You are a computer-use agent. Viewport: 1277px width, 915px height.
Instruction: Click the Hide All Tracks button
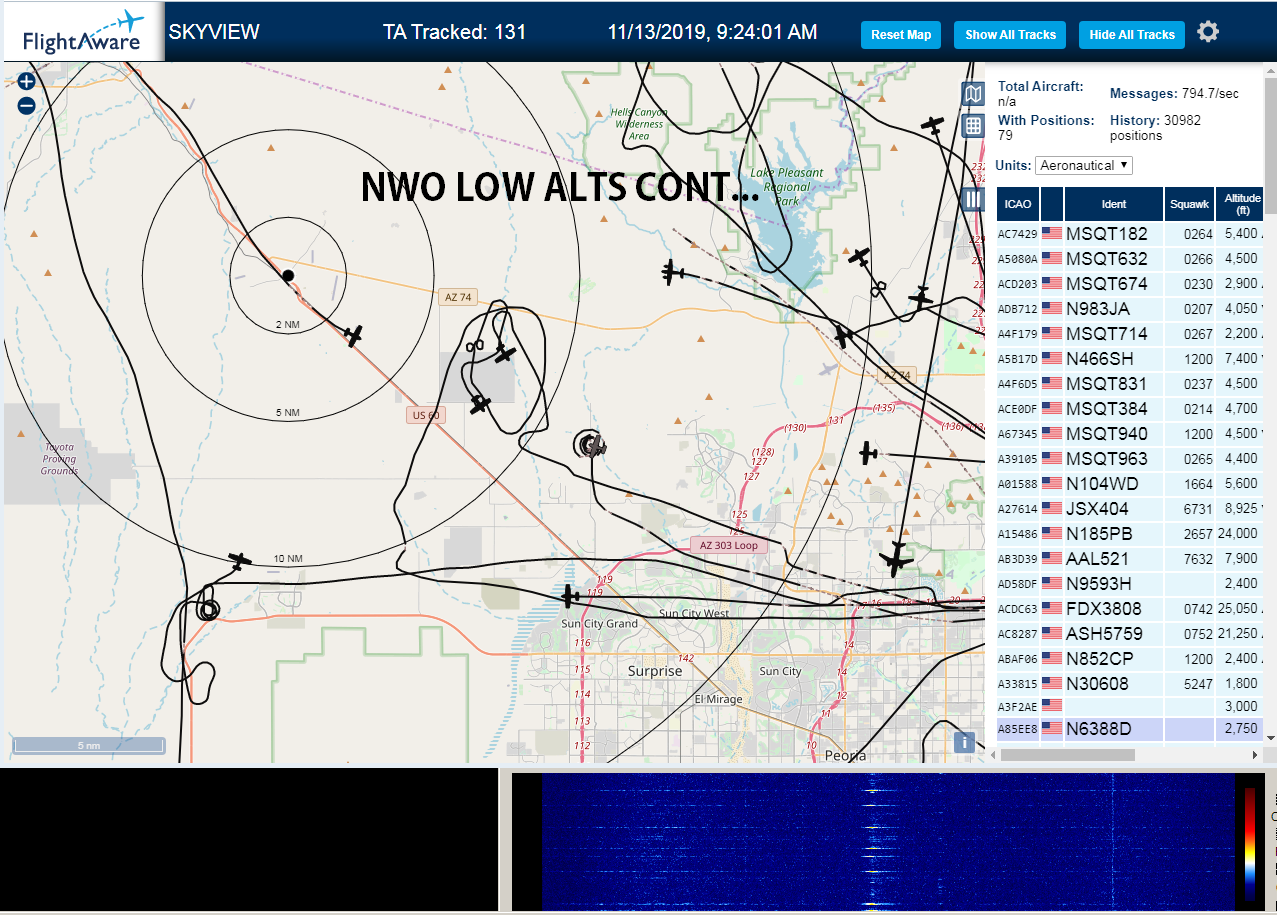1132,35
